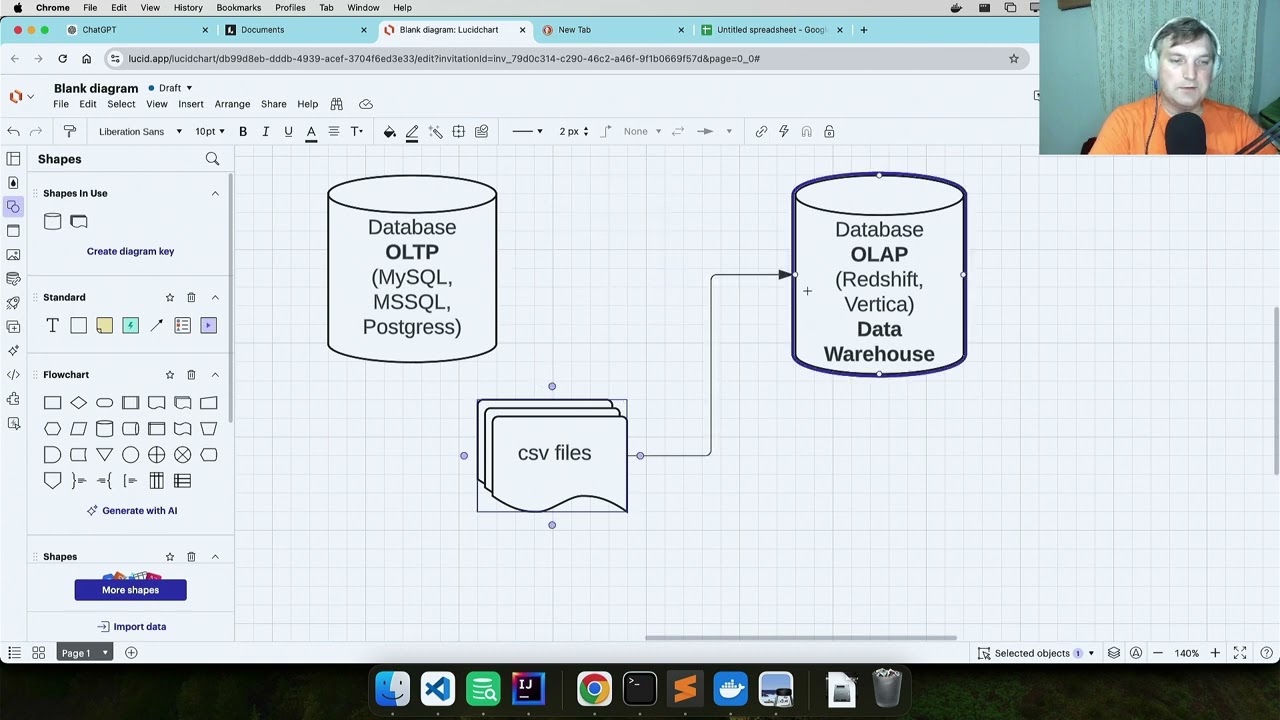This screenshot has width=1280, height=720.
Task: Search shapes with magnifier icon
Action: tap(212, 159)
